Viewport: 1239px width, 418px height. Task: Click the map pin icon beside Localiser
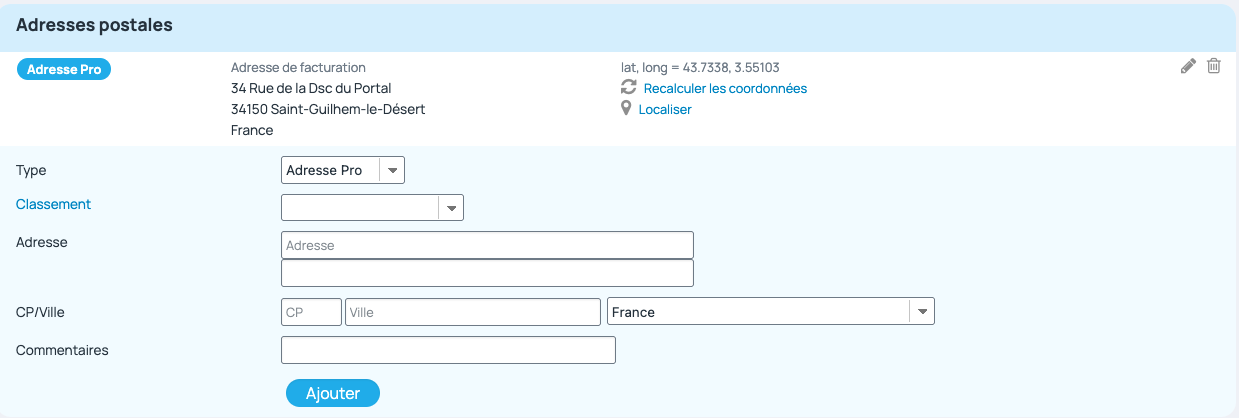[627, 109]
